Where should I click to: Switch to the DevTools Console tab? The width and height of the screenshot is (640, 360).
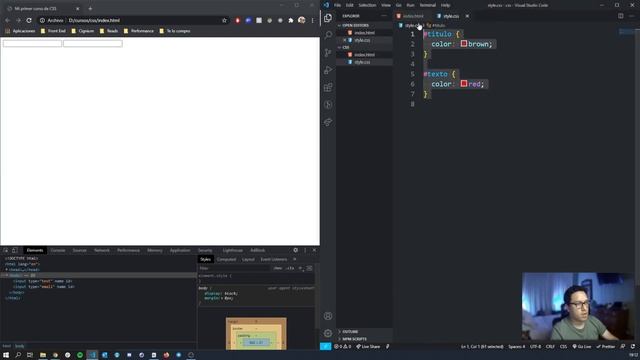pos(58,250)
